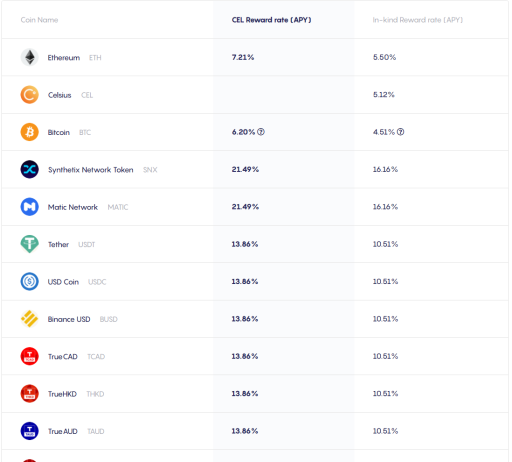This screenshot has width=512, height=462.
Task: Click Matic Network's 21.49% CEL rate
Action: (x=245, y=207)
